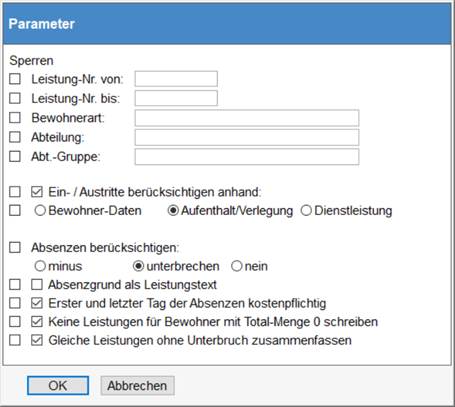Choose minus for Absenzen berücksichtigen

click(x=40, y=266)
